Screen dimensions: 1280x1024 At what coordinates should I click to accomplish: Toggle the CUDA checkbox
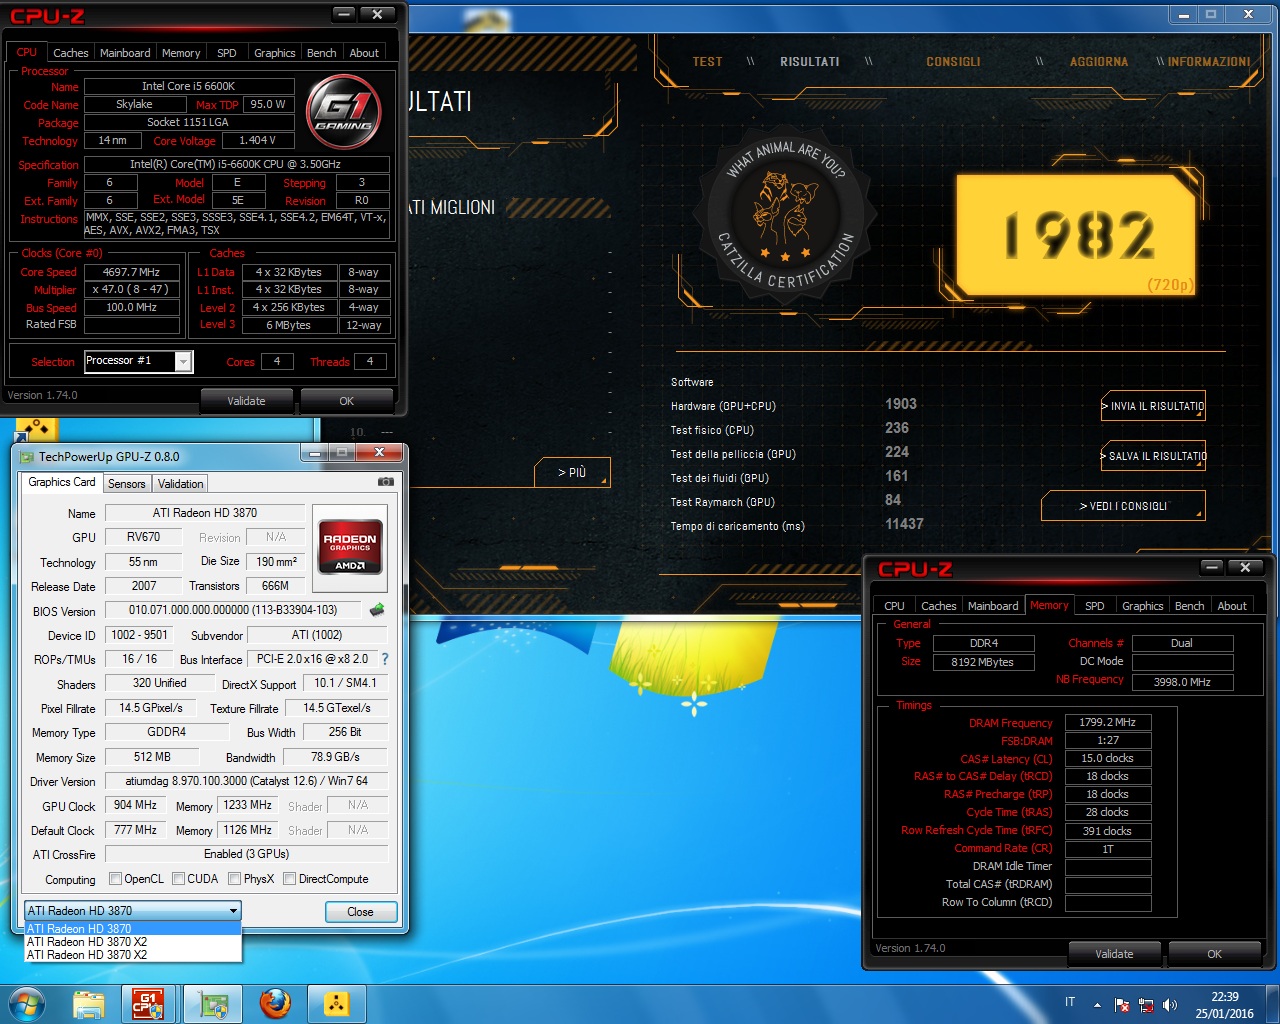178,879
